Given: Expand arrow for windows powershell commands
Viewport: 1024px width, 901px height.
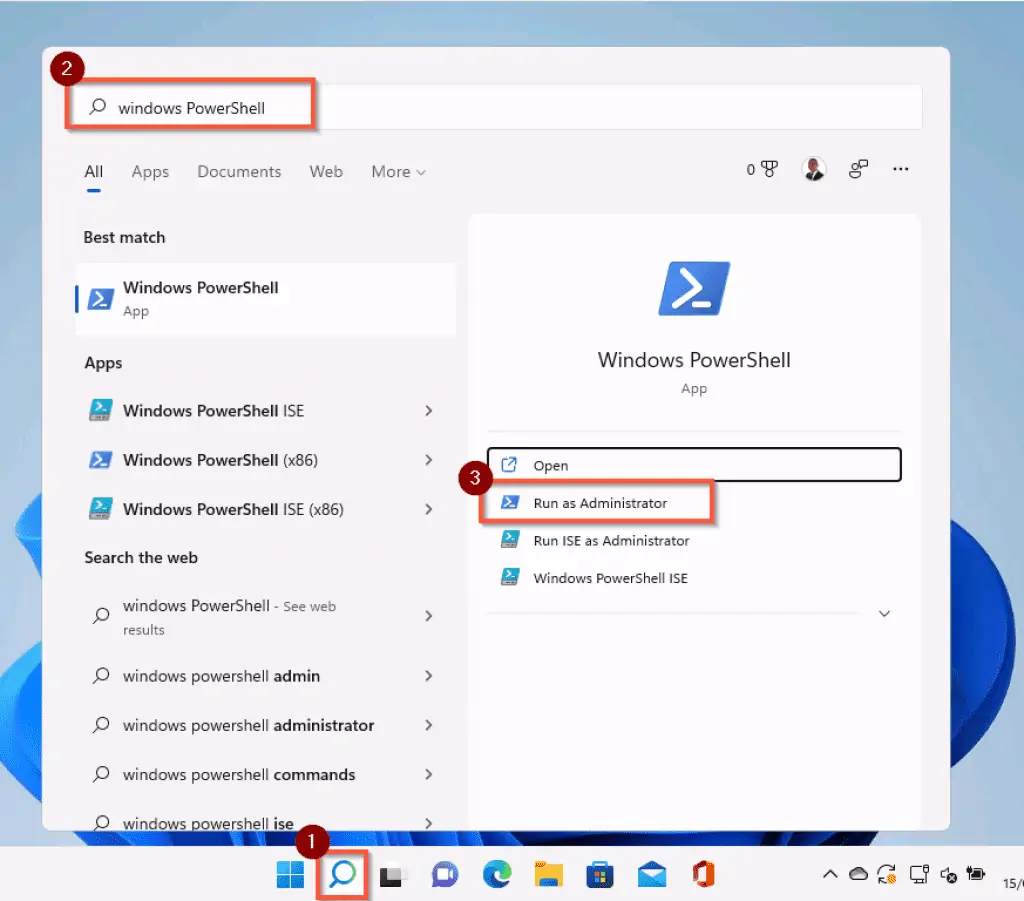Looking at the screenshot, I should point(428,774).
